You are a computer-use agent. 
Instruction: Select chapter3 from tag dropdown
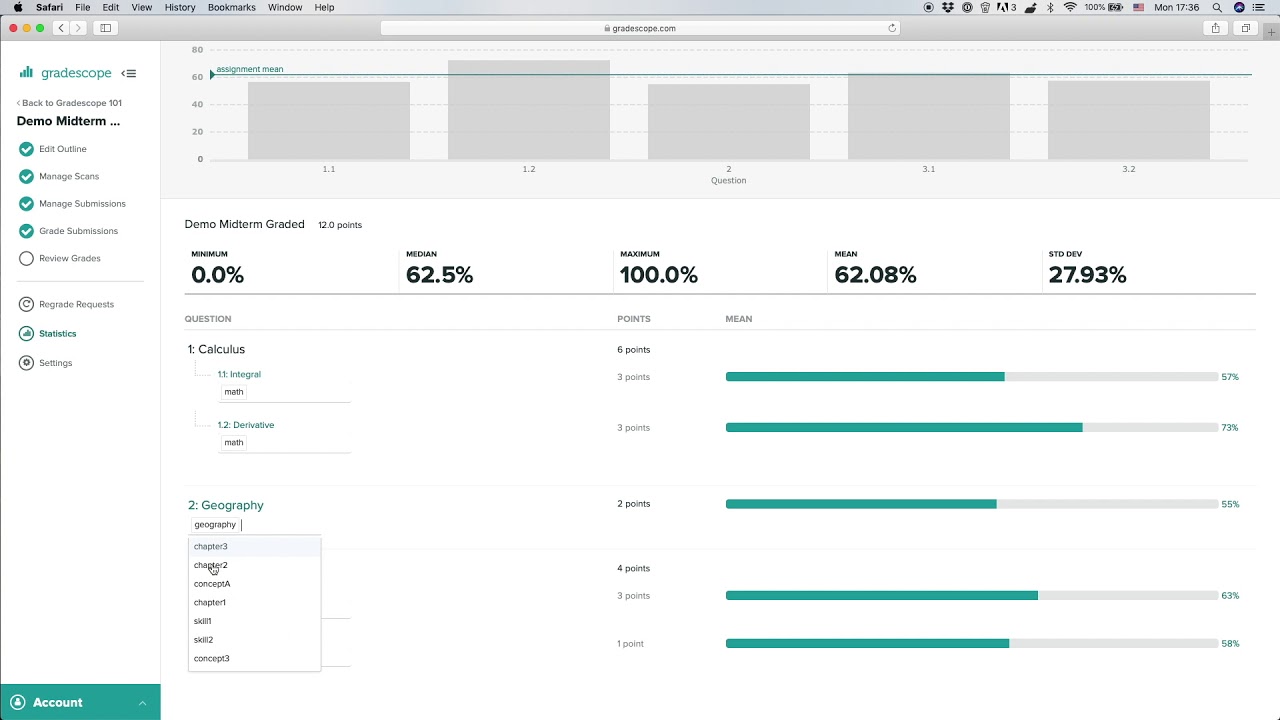[x=254, y=547]
